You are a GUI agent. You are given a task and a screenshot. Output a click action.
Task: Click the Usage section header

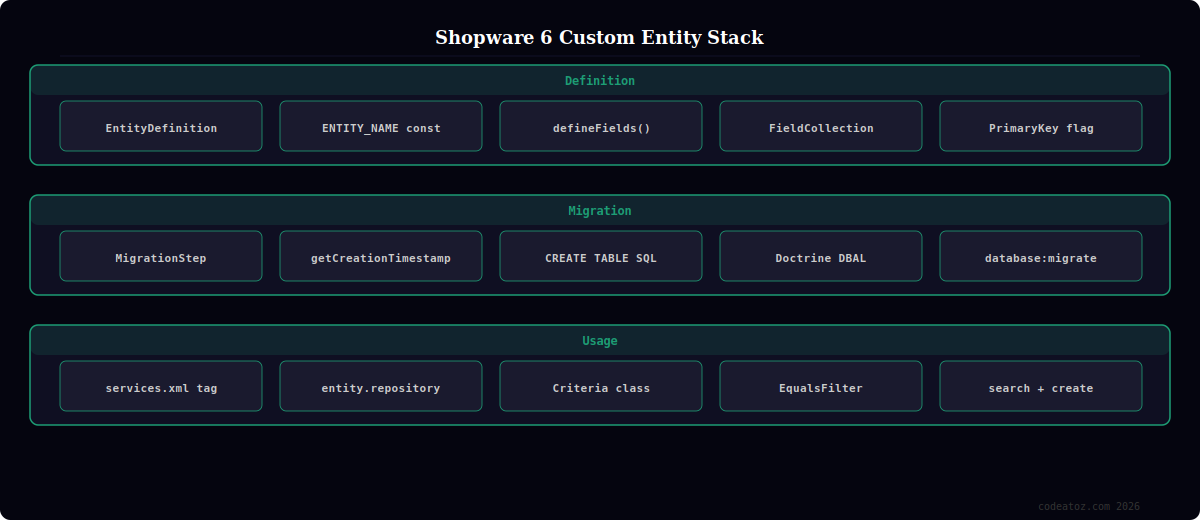[600, 340]
